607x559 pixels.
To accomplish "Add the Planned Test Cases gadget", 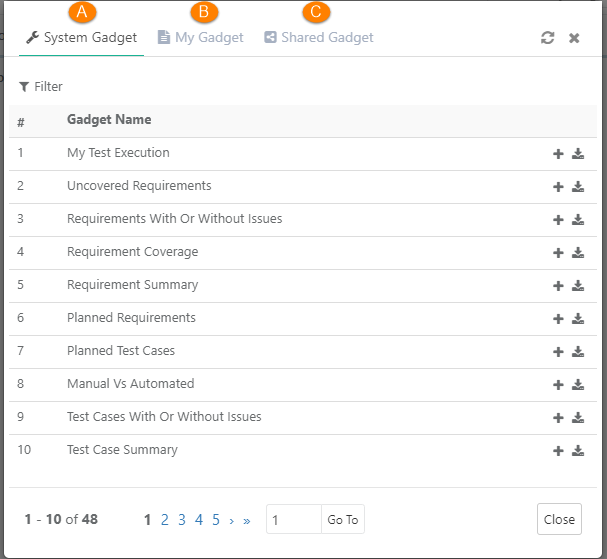I will pyautogui.click(x=558, y=352).
